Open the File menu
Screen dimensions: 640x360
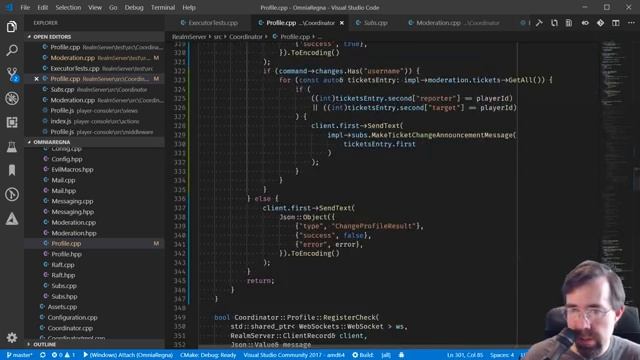[x=25, y=7]
